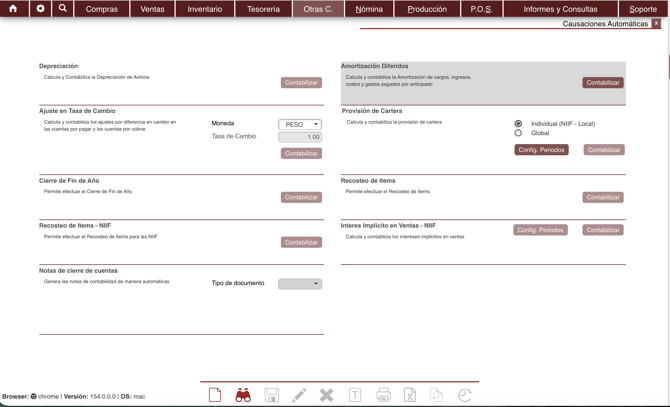Go to the home screen icon

[x=13, y=9]
